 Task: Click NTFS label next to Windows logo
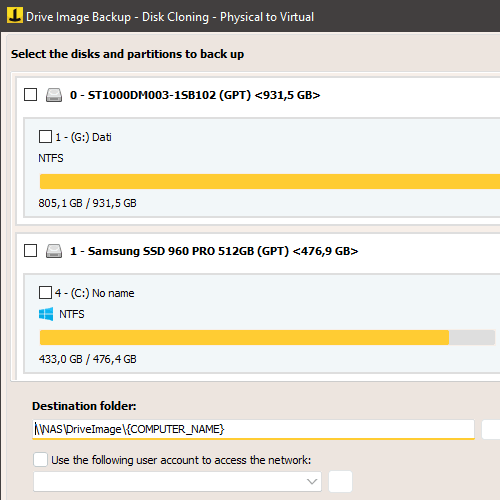click(72, 314)
